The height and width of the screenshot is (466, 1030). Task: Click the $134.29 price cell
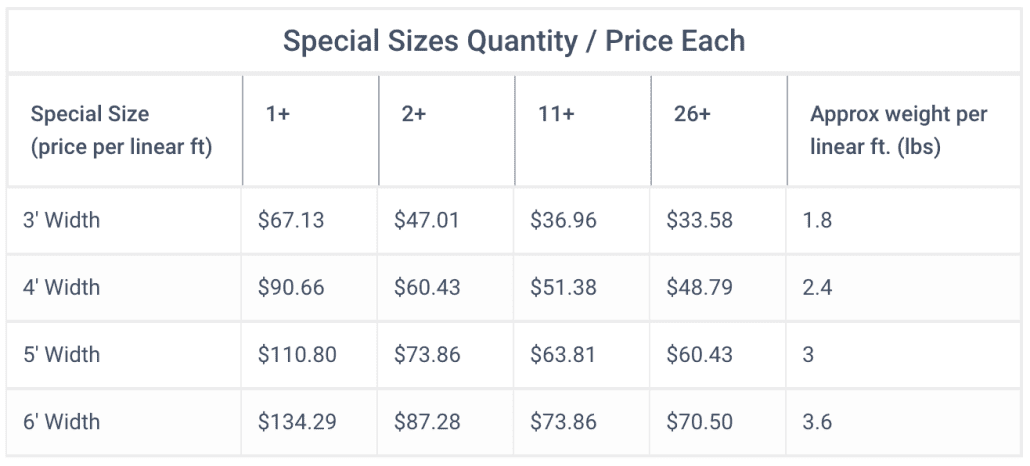tap(297, 421)
